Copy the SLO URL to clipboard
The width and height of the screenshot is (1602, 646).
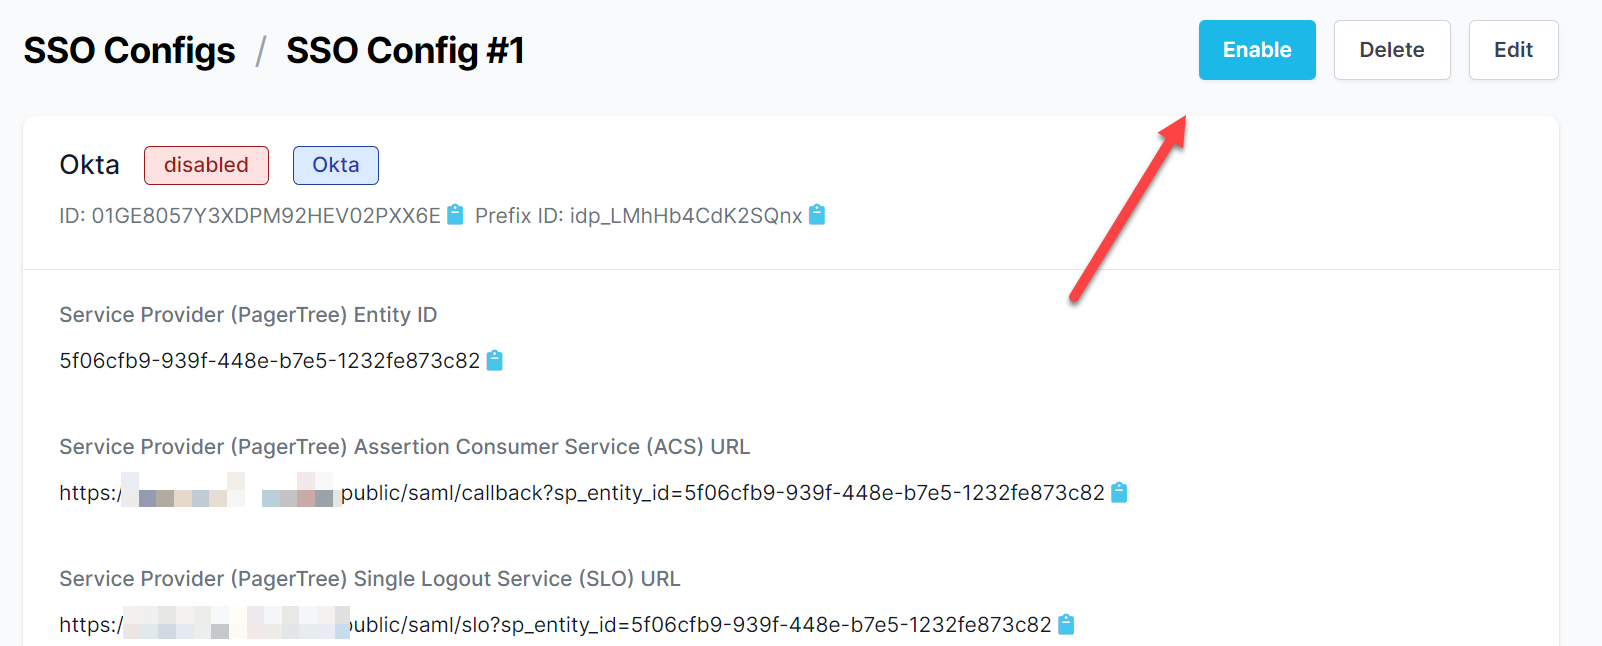point(1066,625)
